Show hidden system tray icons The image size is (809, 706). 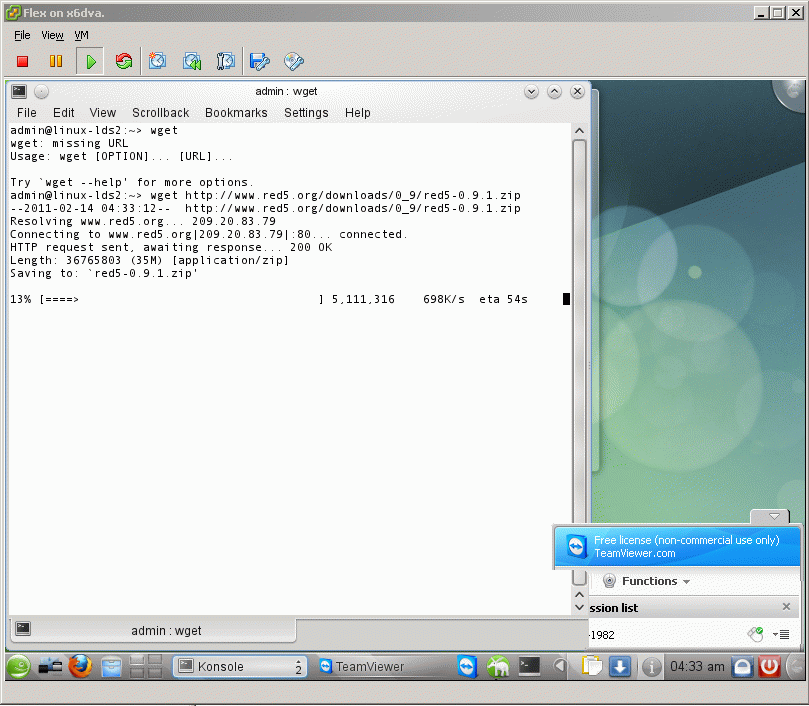tap(559, 666)
